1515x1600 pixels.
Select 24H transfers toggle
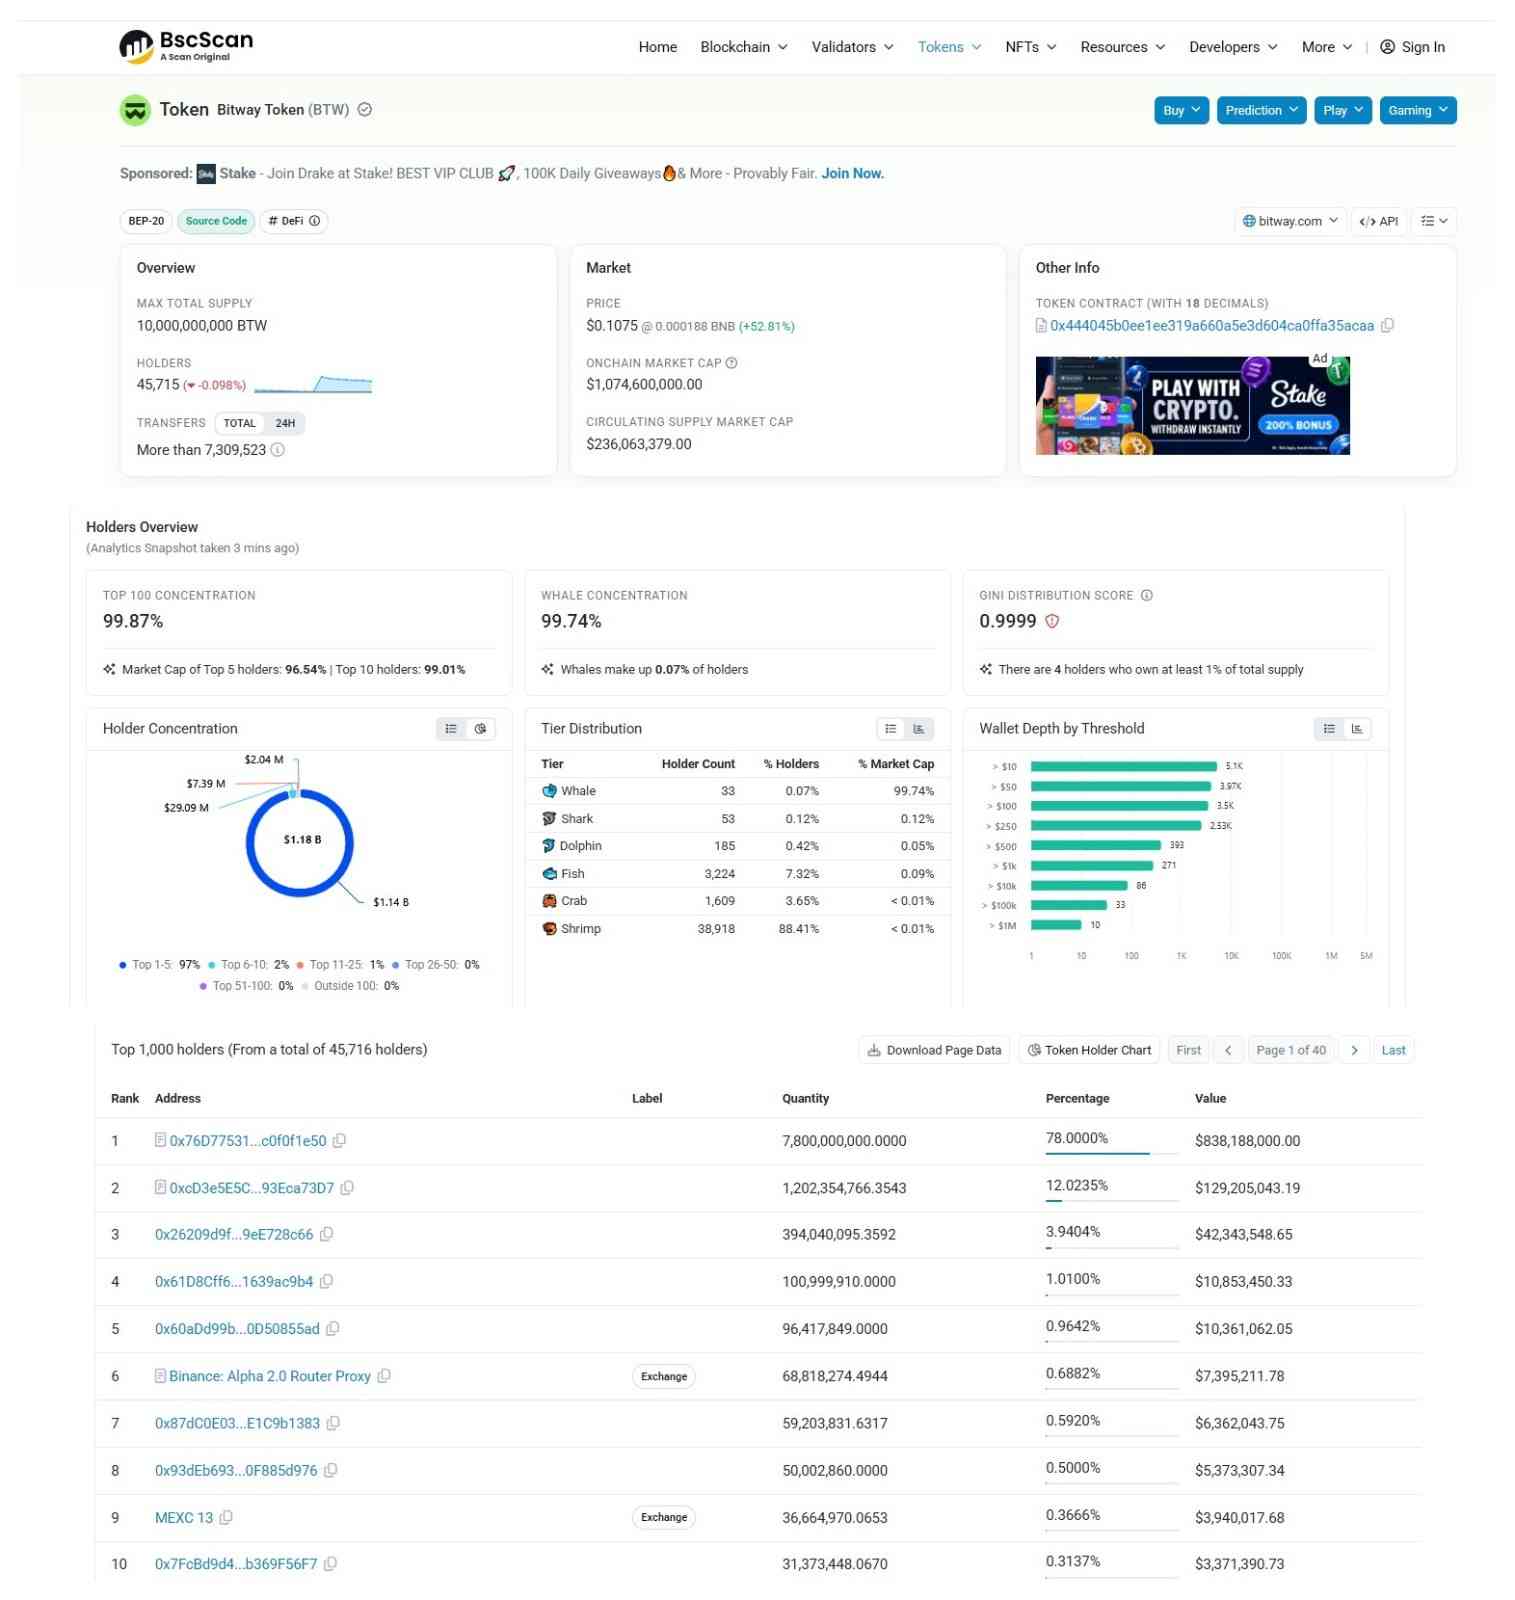tap(285, 424)
